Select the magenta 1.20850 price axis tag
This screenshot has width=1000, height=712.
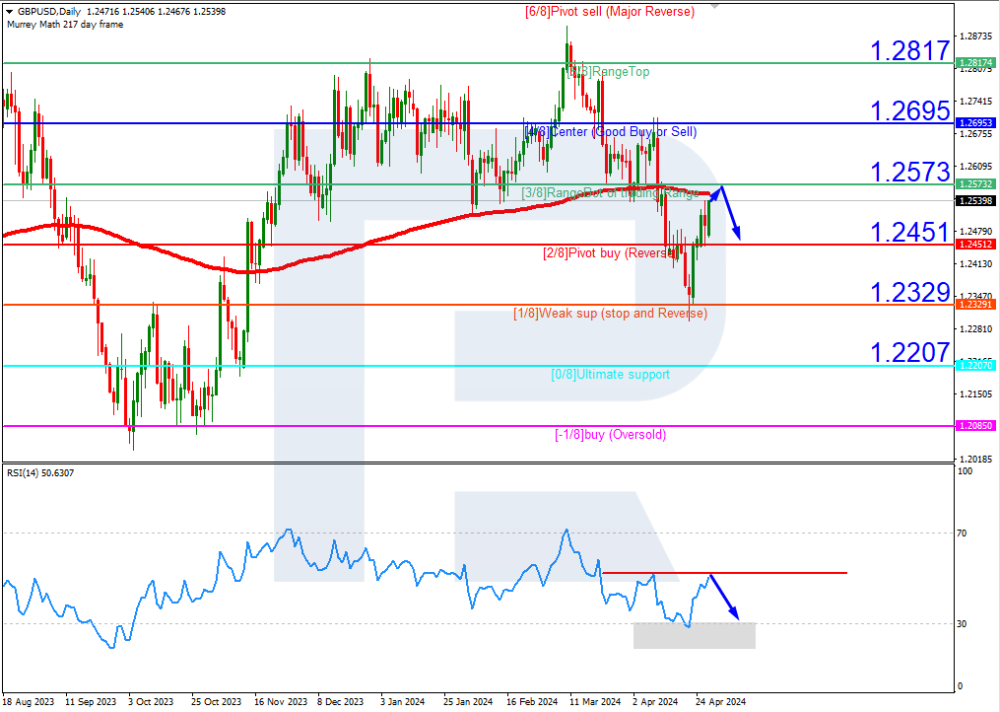pyautogui.click(x=974, y=426)
